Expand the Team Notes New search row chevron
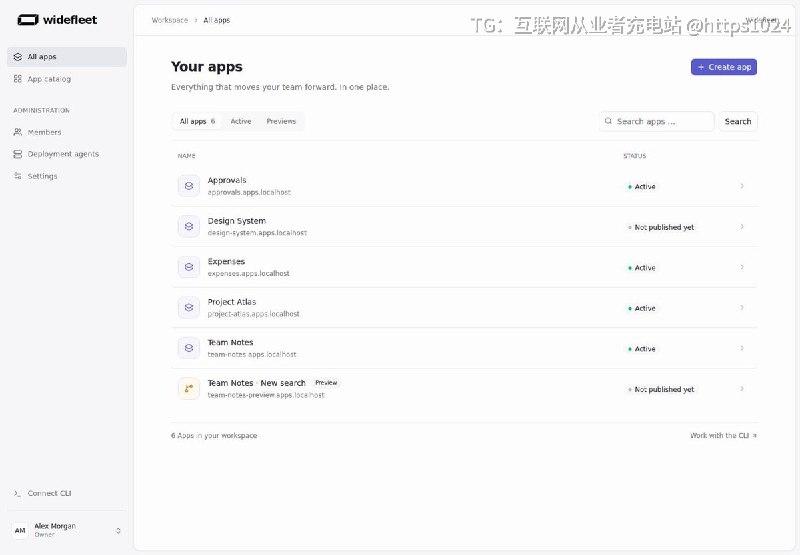The image size is (800, 555). [742, 388]
